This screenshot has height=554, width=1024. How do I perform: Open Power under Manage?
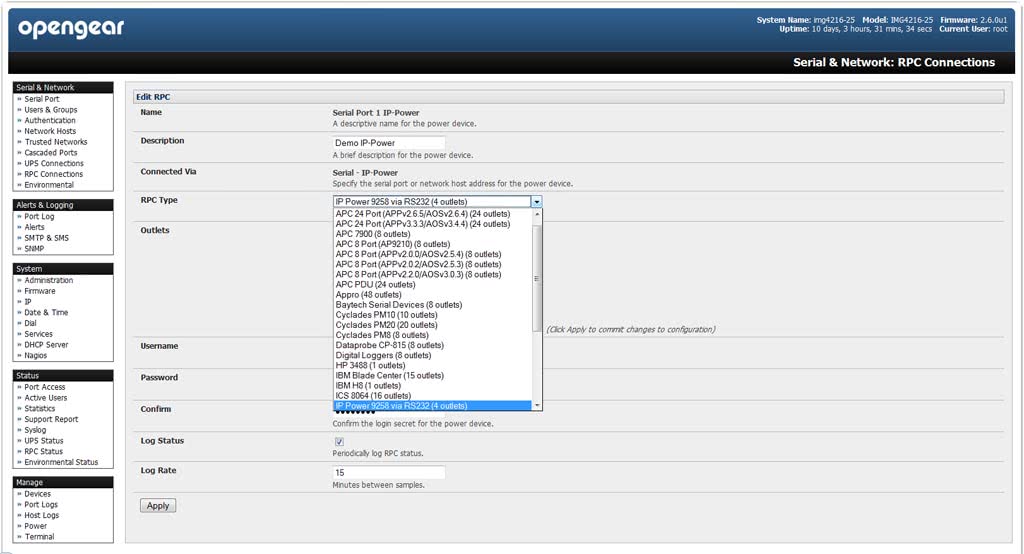click(35, 526)
